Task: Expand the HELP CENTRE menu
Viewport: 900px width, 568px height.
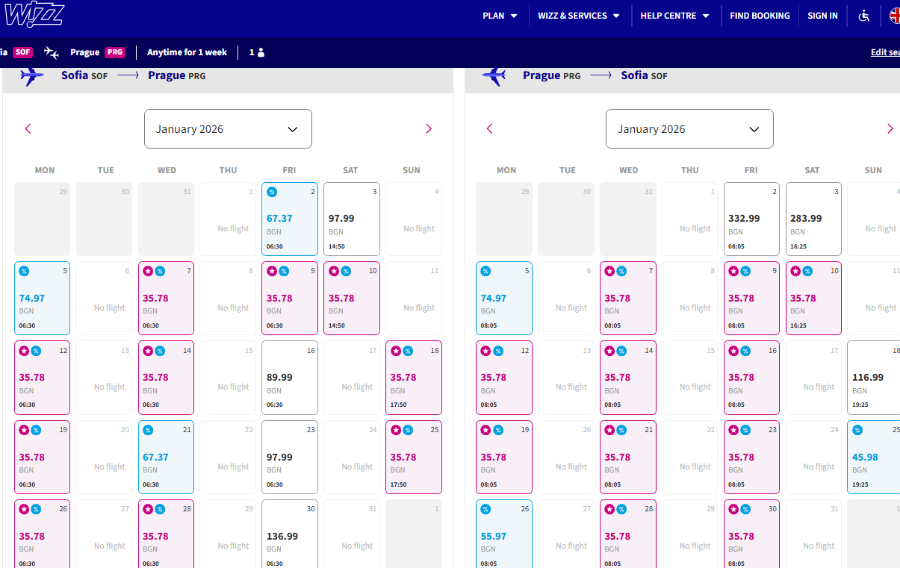Action: tap(674, 16)
